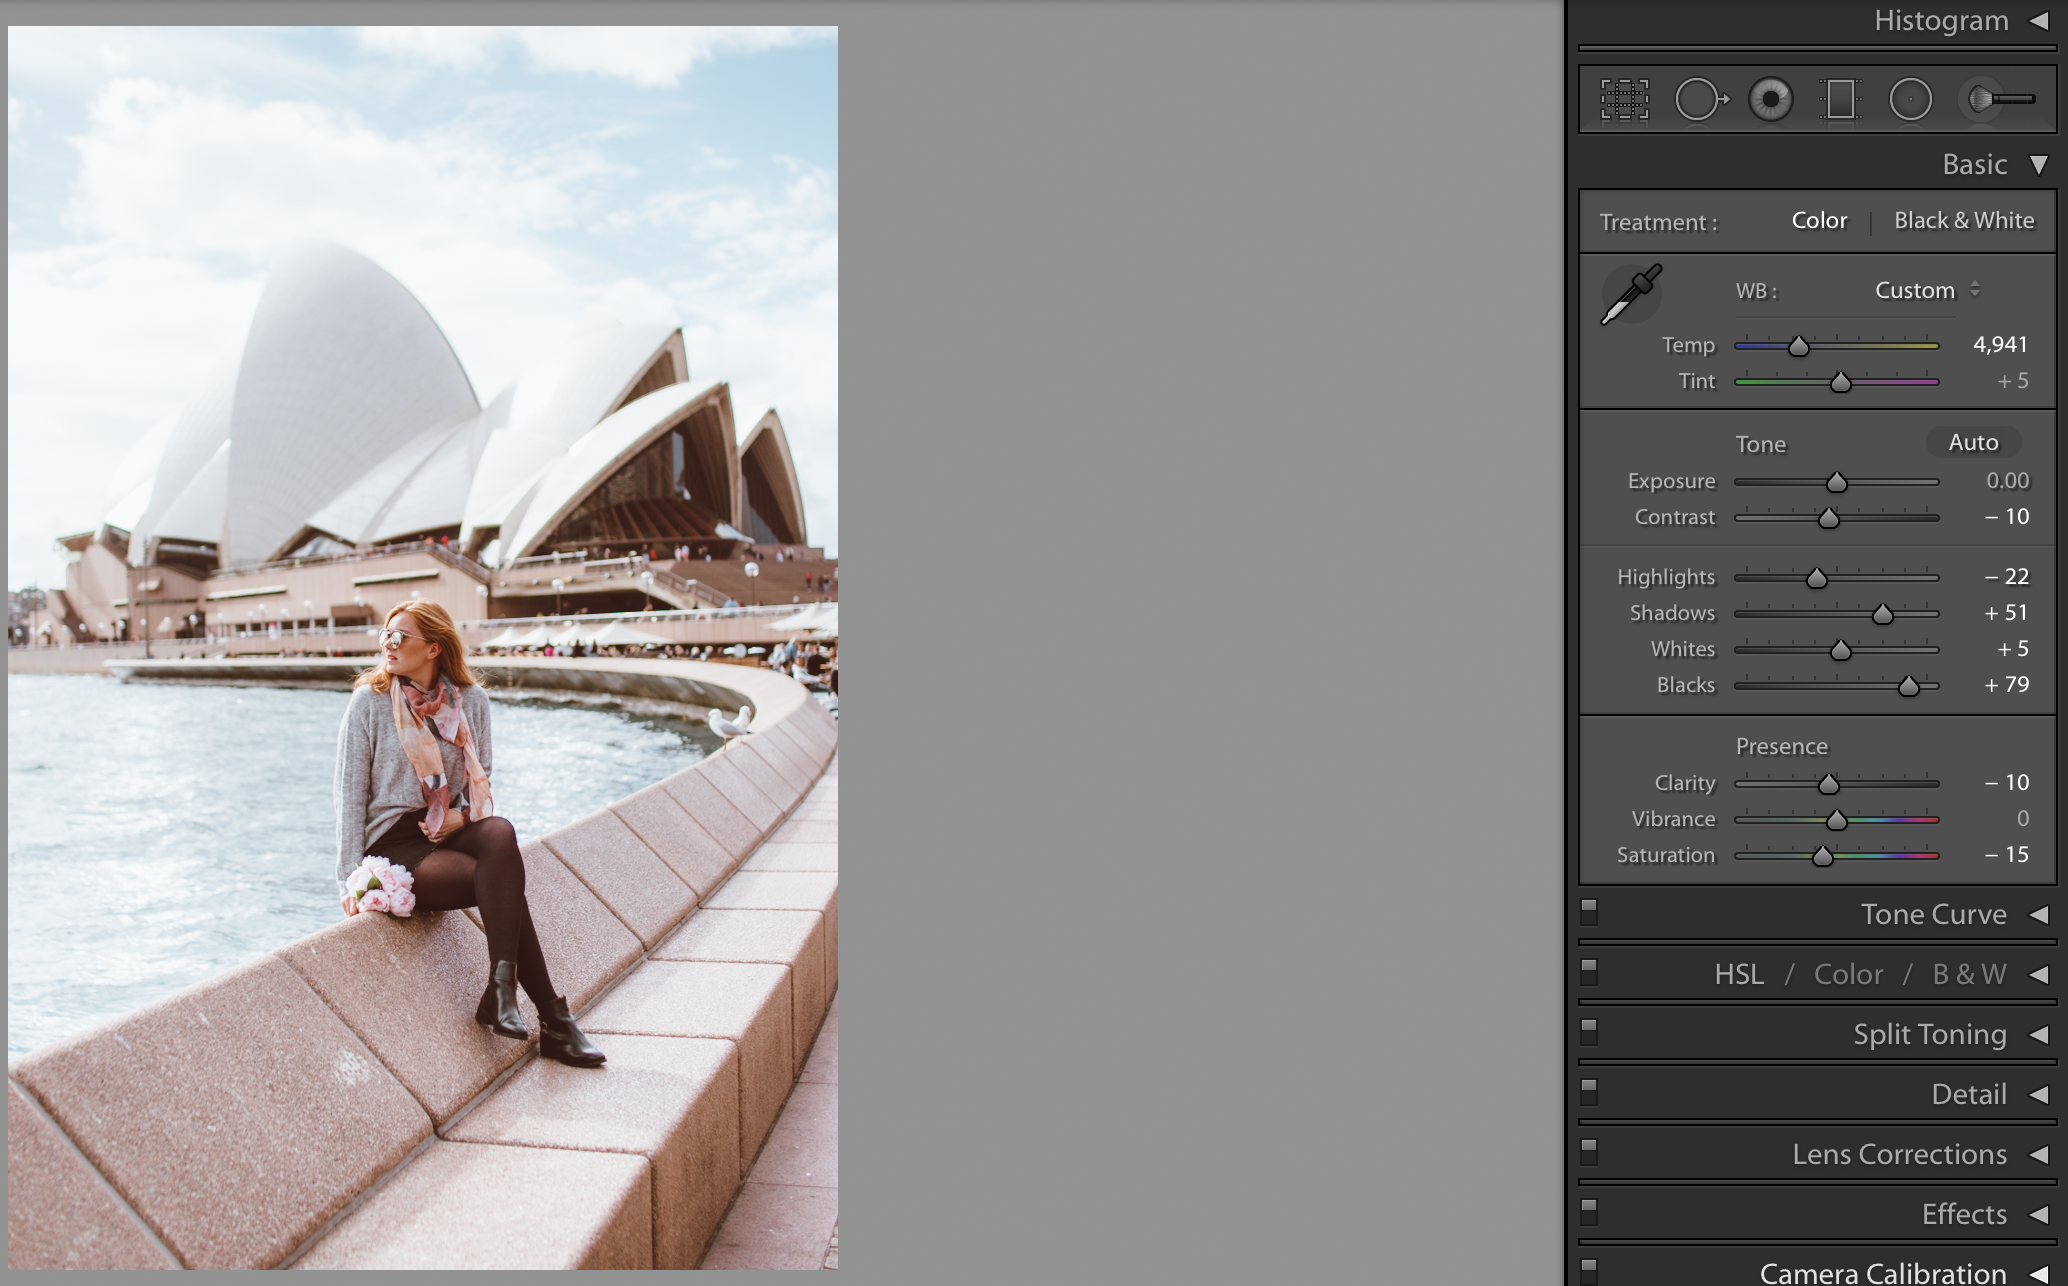
Task: Open the WB Custom preset dropdown
Action: (x=1927, y=291)
